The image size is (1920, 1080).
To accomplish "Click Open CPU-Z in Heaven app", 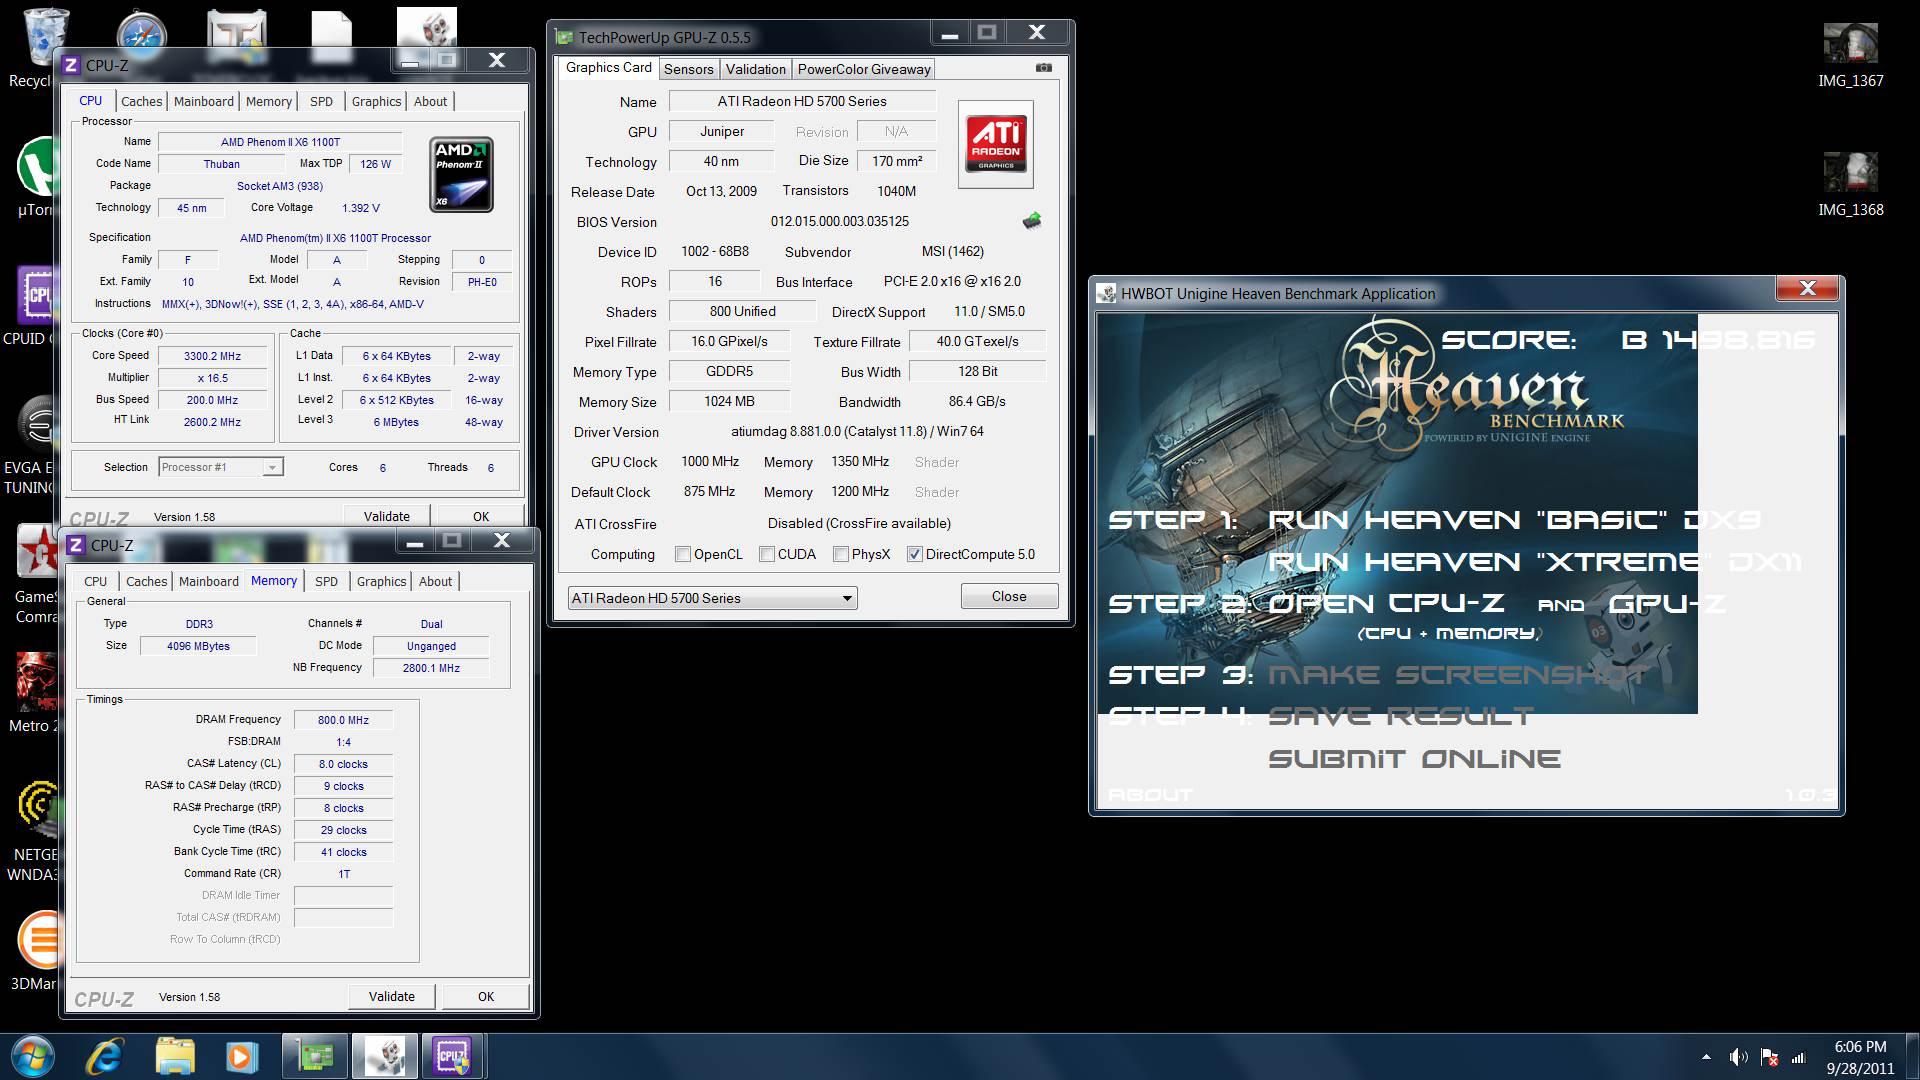I will (x=1386, y=604).
